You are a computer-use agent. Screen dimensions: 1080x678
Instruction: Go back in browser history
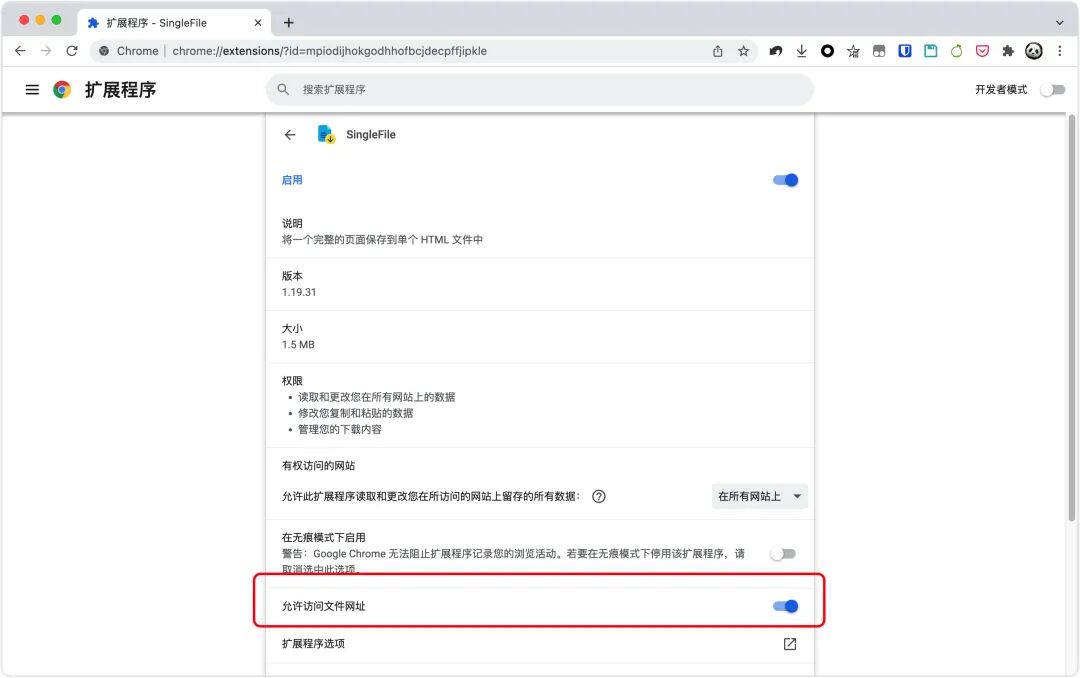pyautogui.click(x=20, y=51)
